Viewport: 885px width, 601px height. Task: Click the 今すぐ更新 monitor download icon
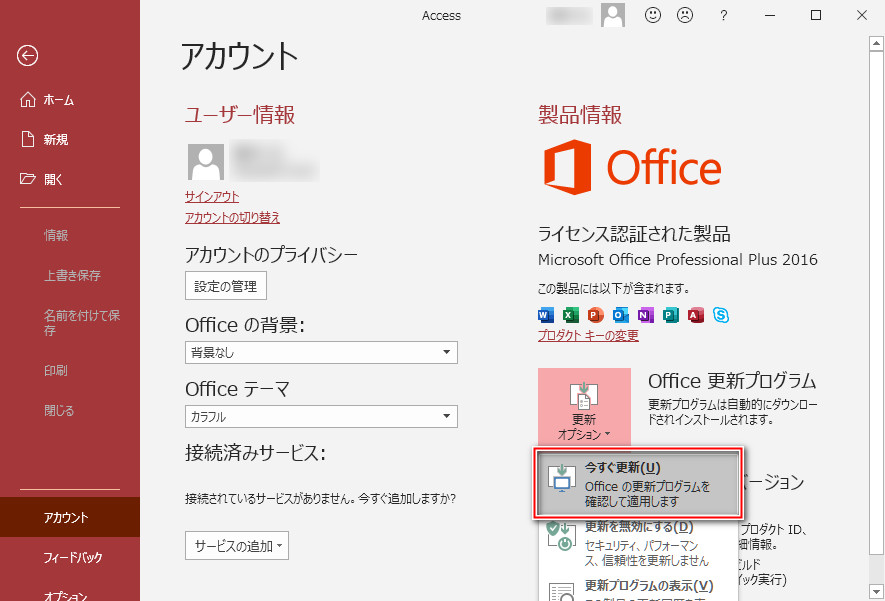tap(562, 479)
